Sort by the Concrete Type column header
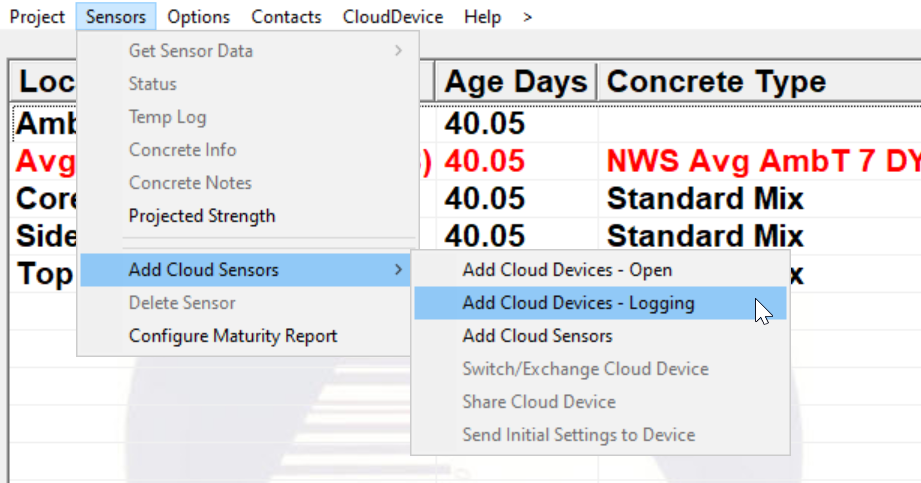 point(716,82)
